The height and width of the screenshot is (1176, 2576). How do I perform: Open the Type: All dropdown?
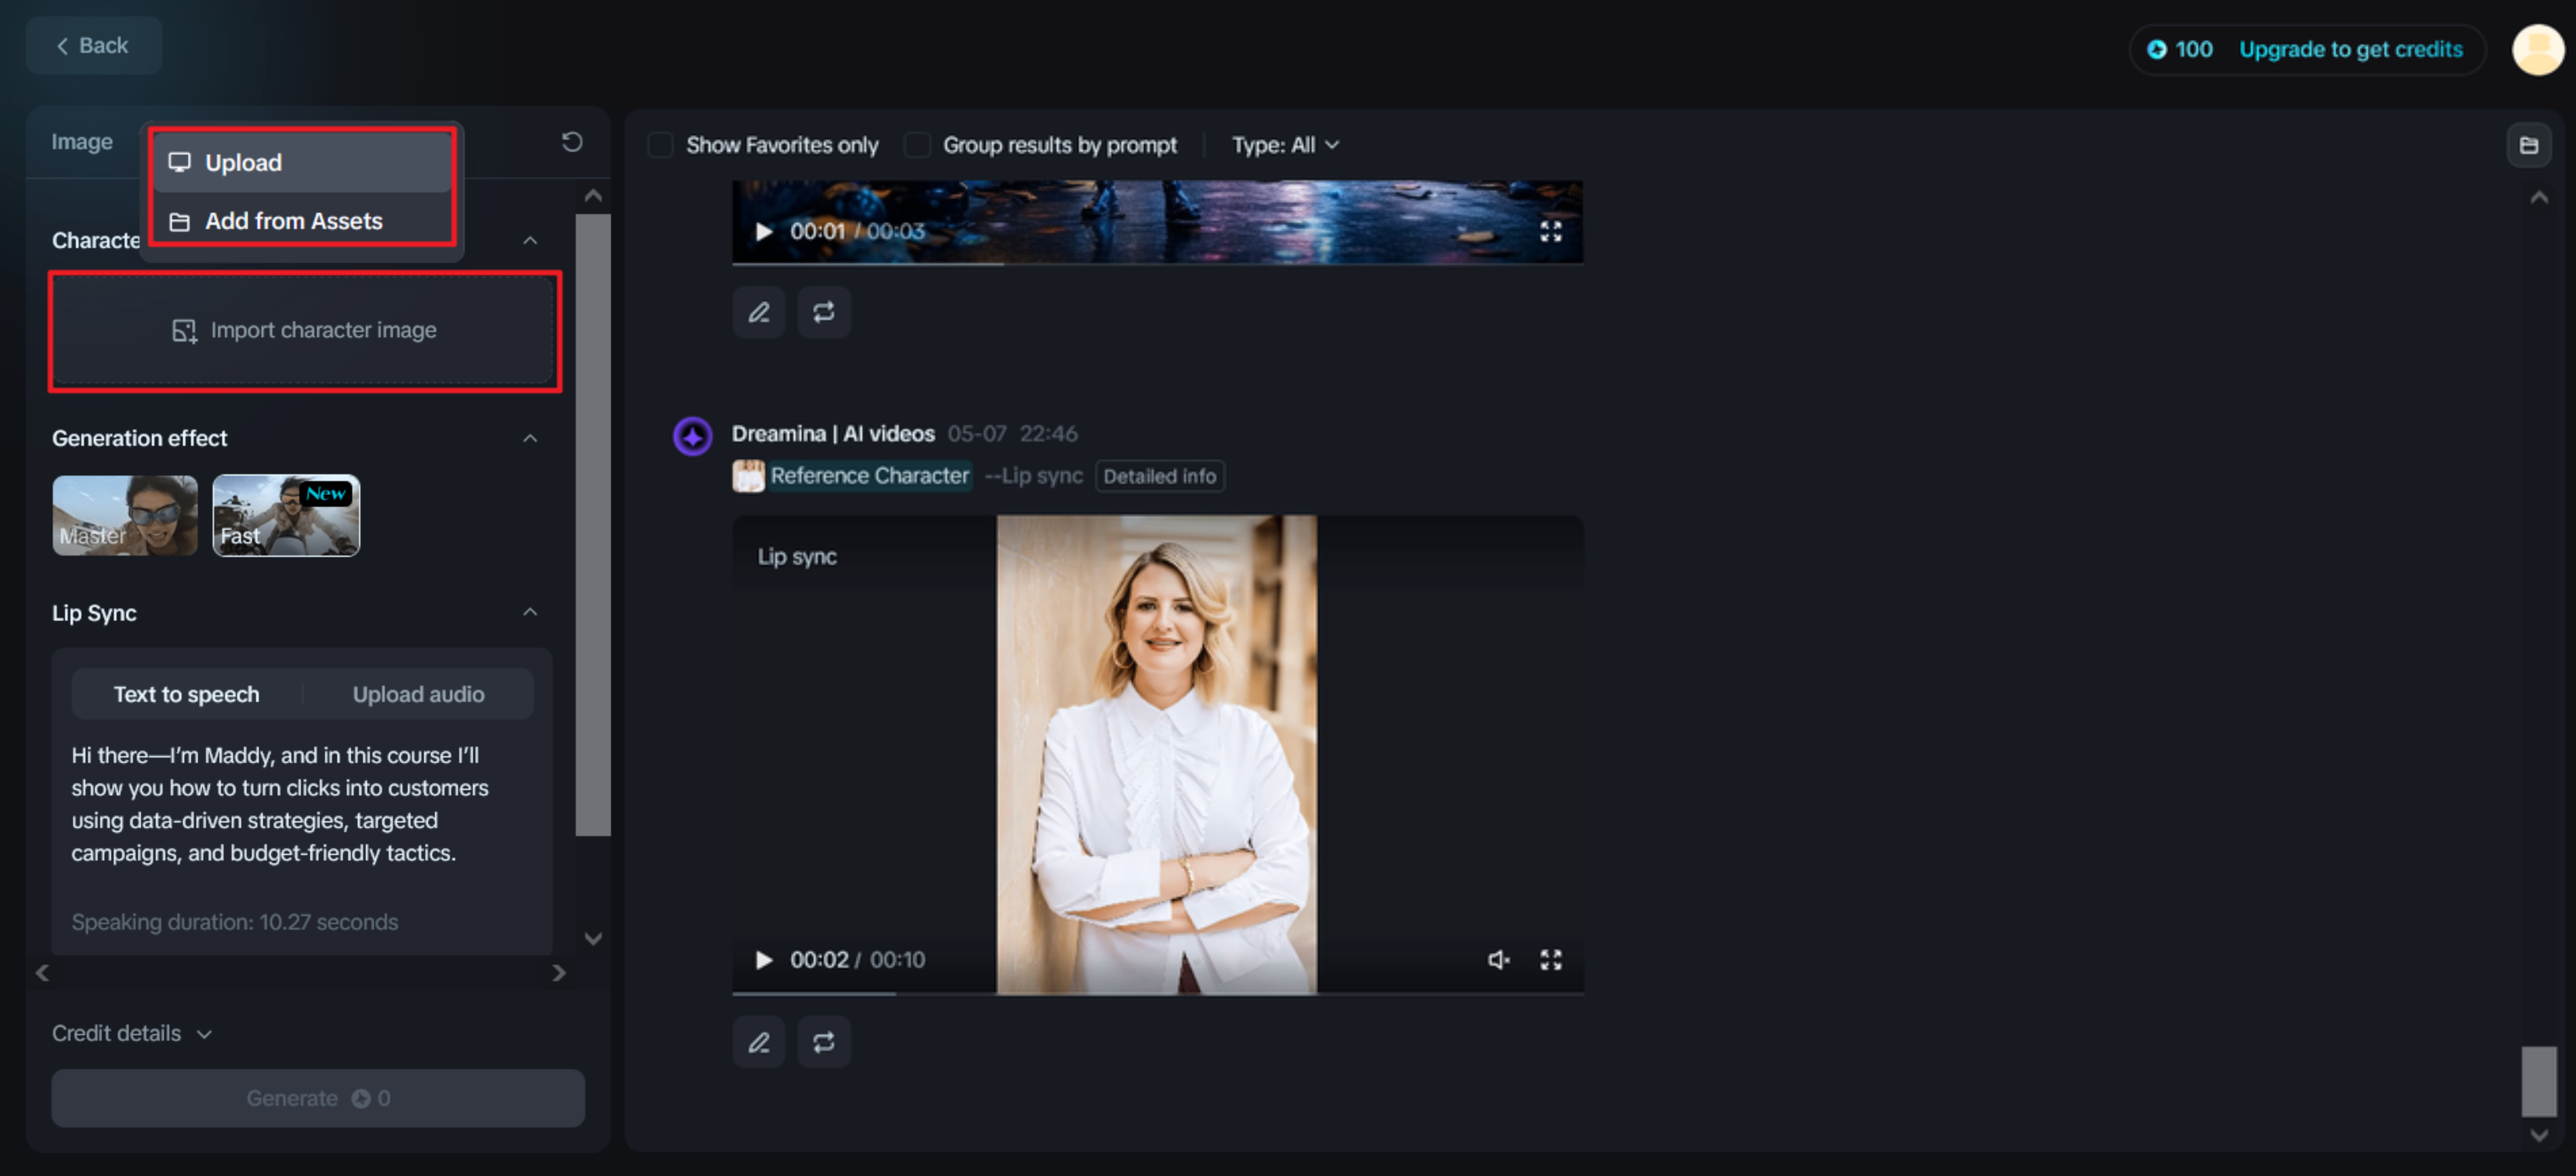(x=1284, y=145)
